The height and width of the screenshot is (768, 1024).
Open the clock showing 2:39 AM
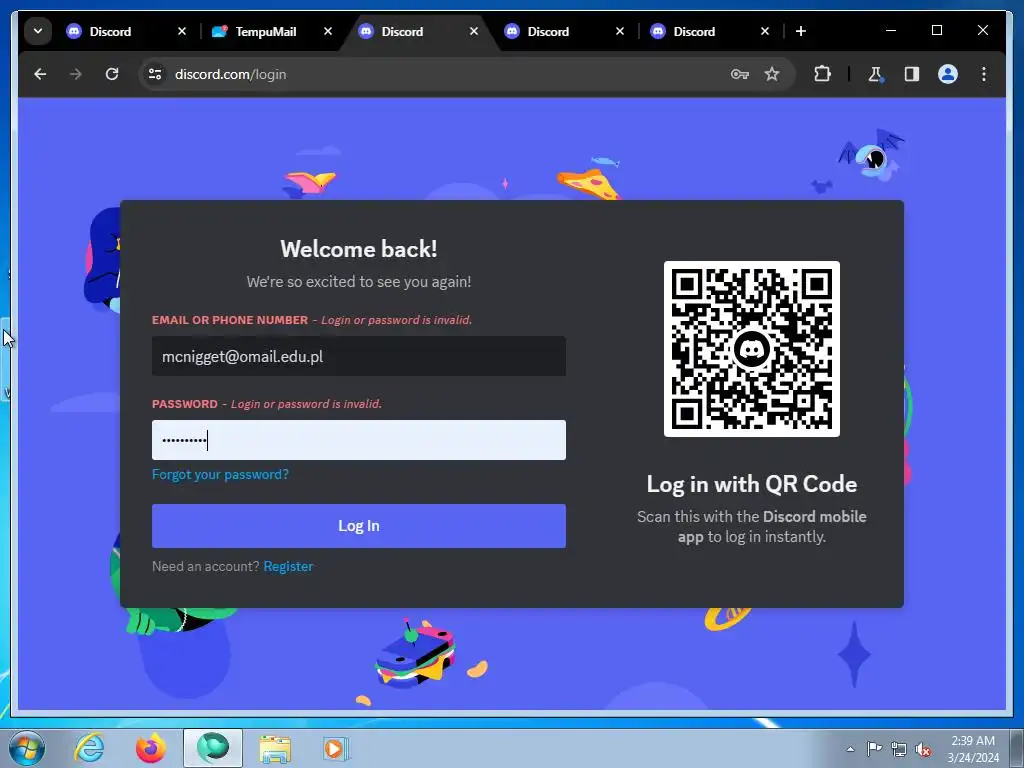click(x=973, y=749)
